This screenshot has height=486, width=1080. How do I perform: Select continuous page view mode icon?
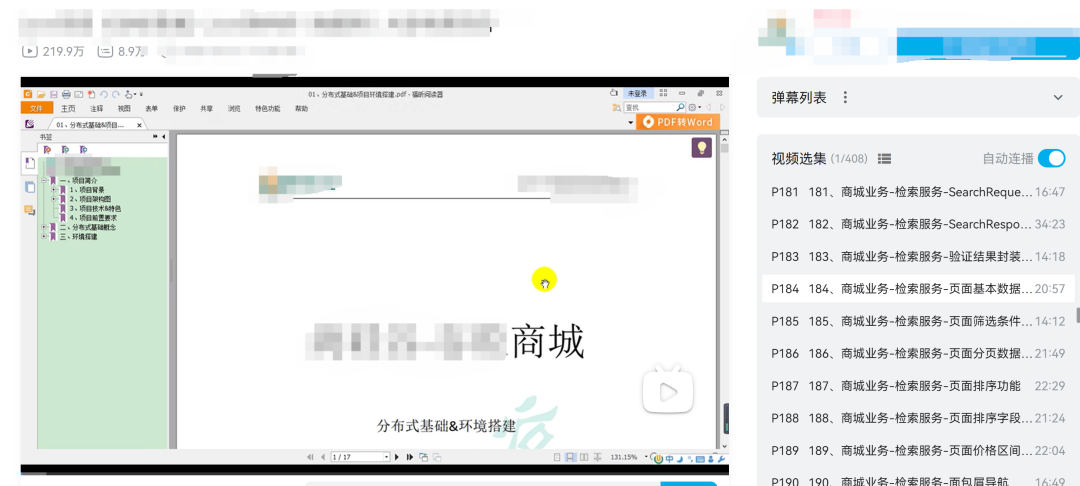click(x=570, y=457)
